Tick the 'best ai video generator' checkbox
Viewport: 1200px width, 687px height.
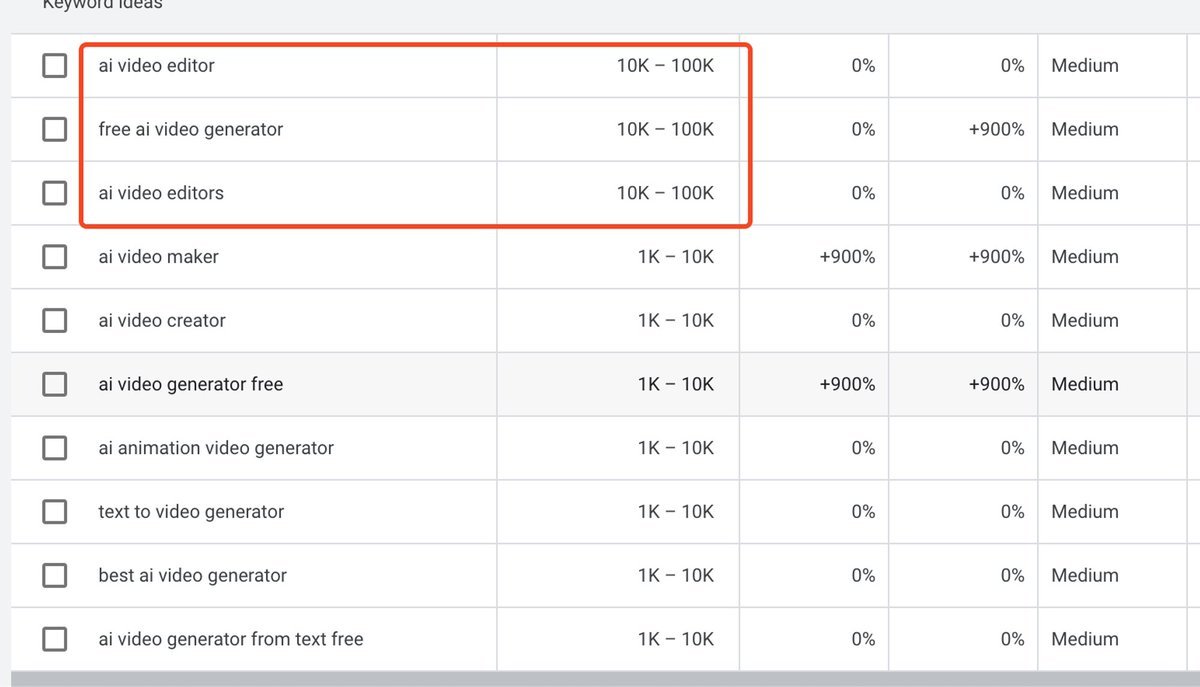click(55, 576)
